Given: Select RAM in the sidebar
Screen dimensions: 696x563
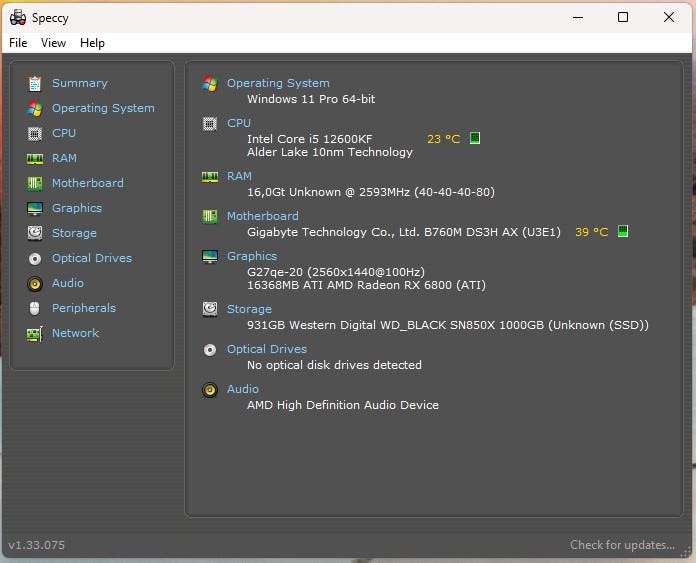Looking at the screenshot, I should 64,158.
